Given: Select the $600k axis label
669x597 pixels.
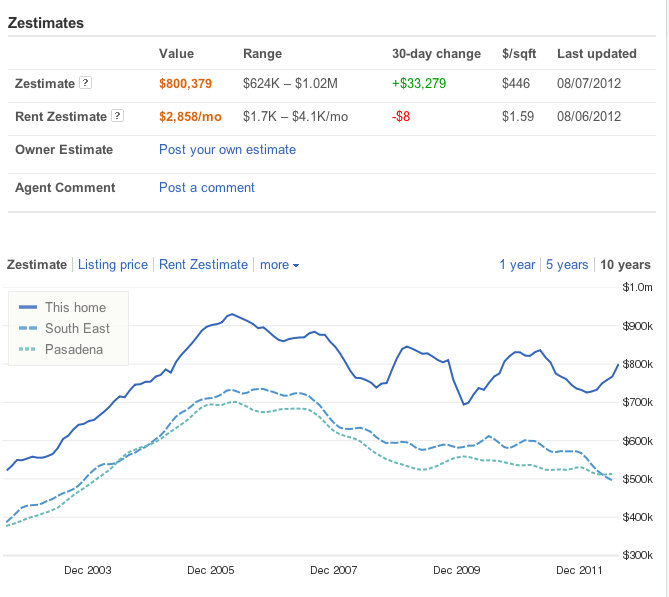Looking at the screenshot, I should 637,441.
